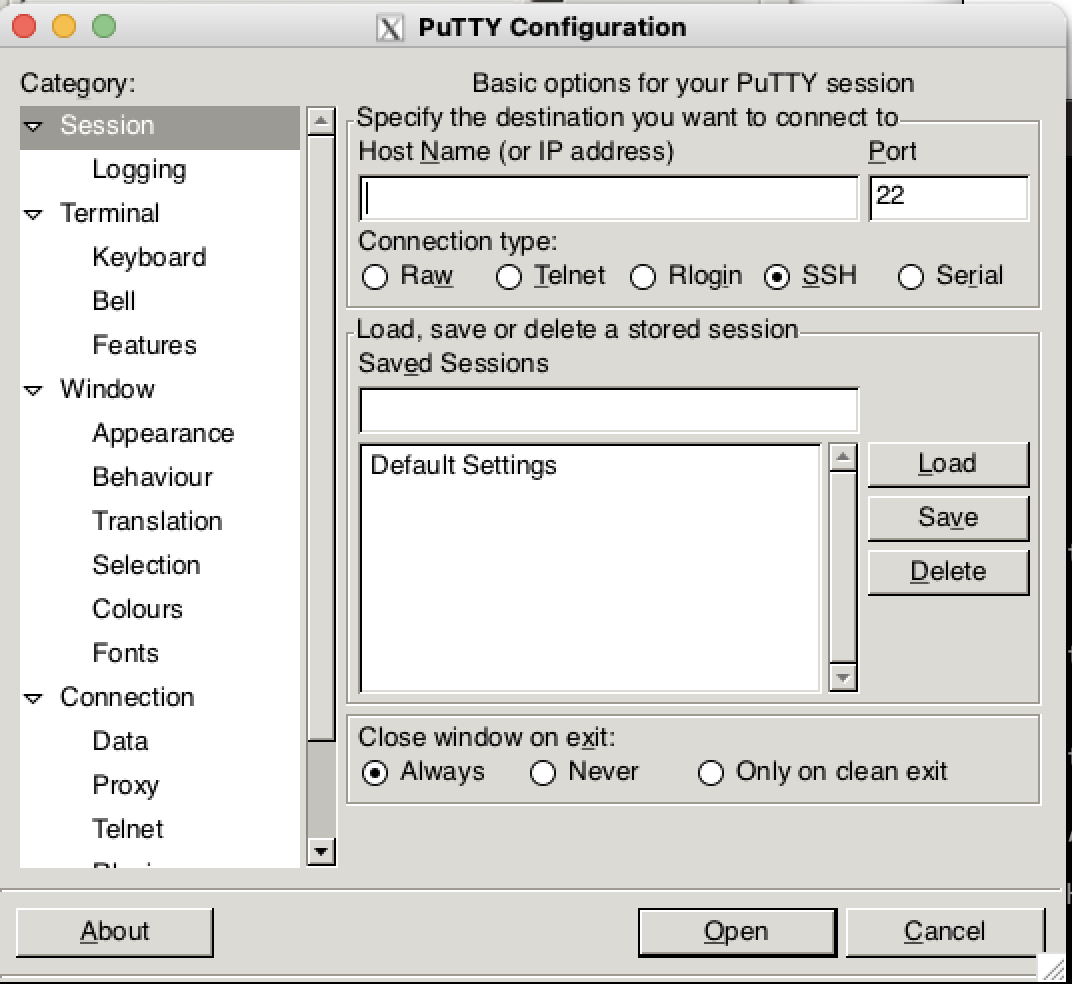This screenshot has height=984, width=1072.
Task: Select the Telnet connection type
Action: (x=509, y=277)
